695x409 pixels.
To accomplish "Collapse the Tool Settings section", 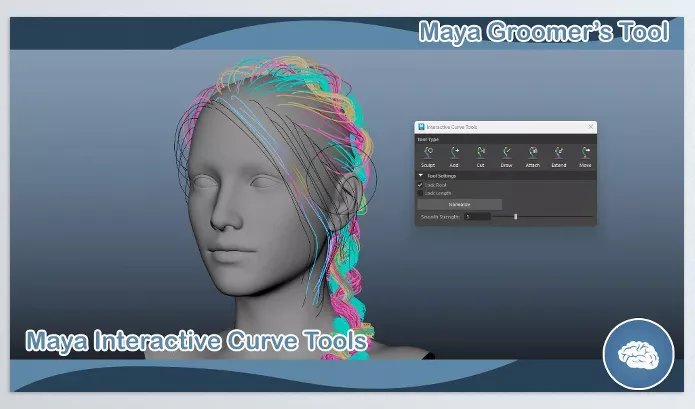I will [x=420, y=176].
